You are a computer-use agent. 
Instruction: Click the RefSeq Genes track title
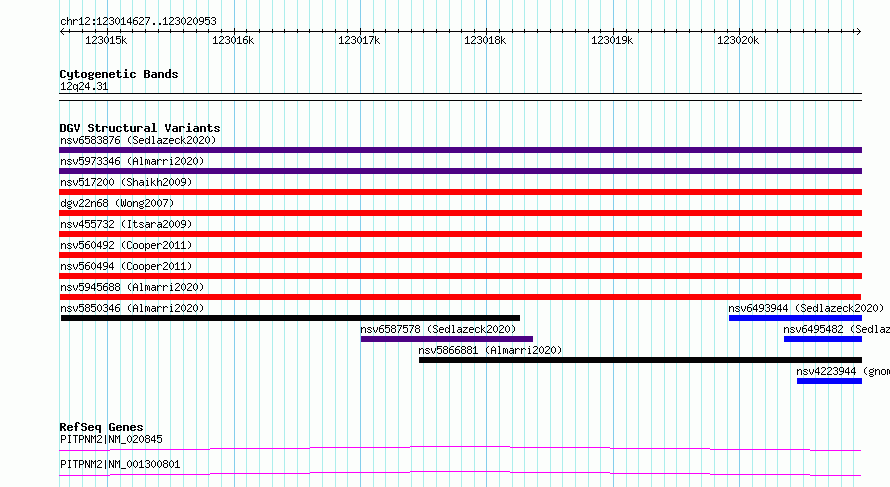click(101, 427)
